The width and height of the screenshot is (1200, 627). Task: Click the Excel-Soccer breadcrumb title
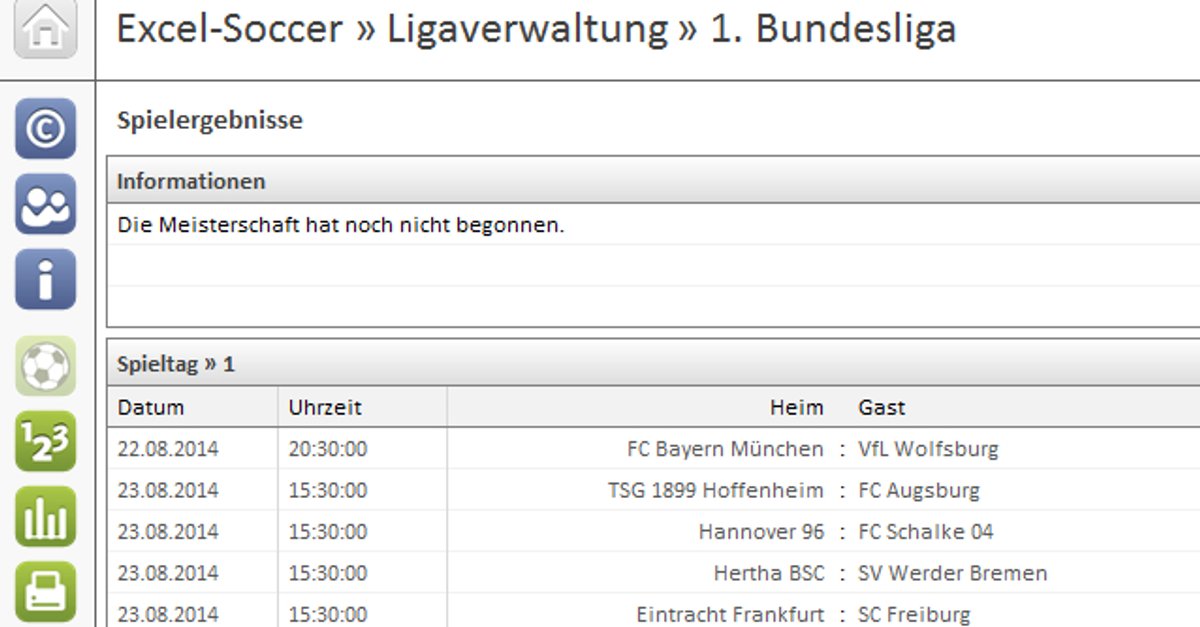point(230,28)
